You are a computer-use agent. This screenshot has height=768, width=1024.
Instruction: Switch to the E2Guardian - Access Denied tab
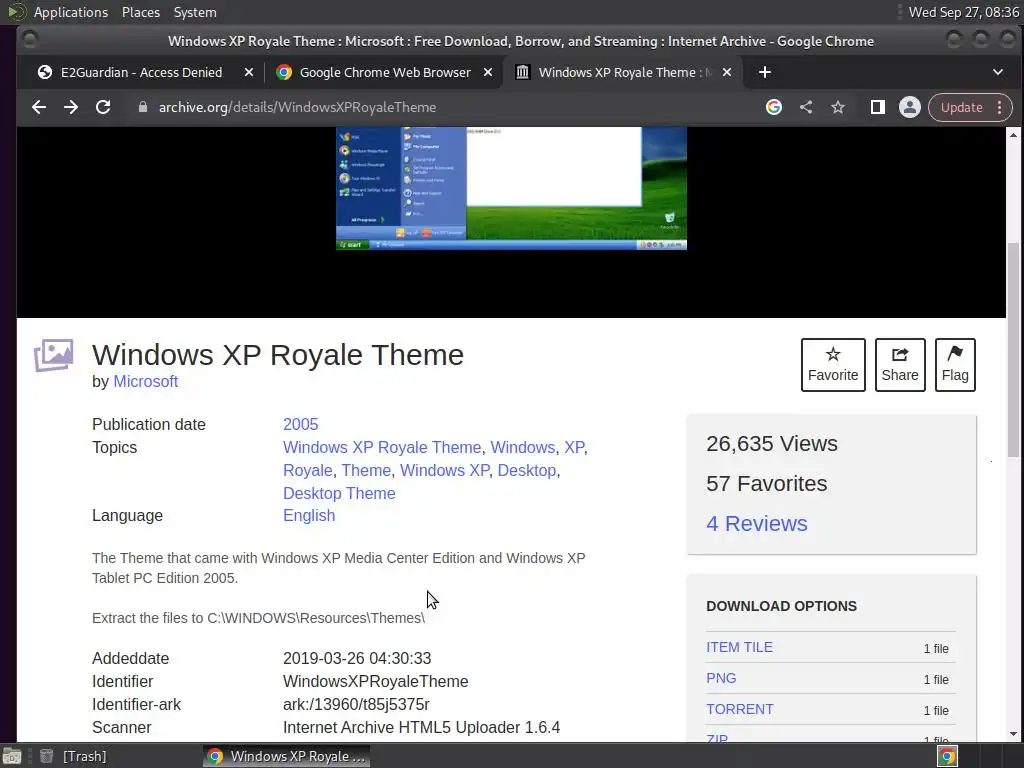point(140,72)
